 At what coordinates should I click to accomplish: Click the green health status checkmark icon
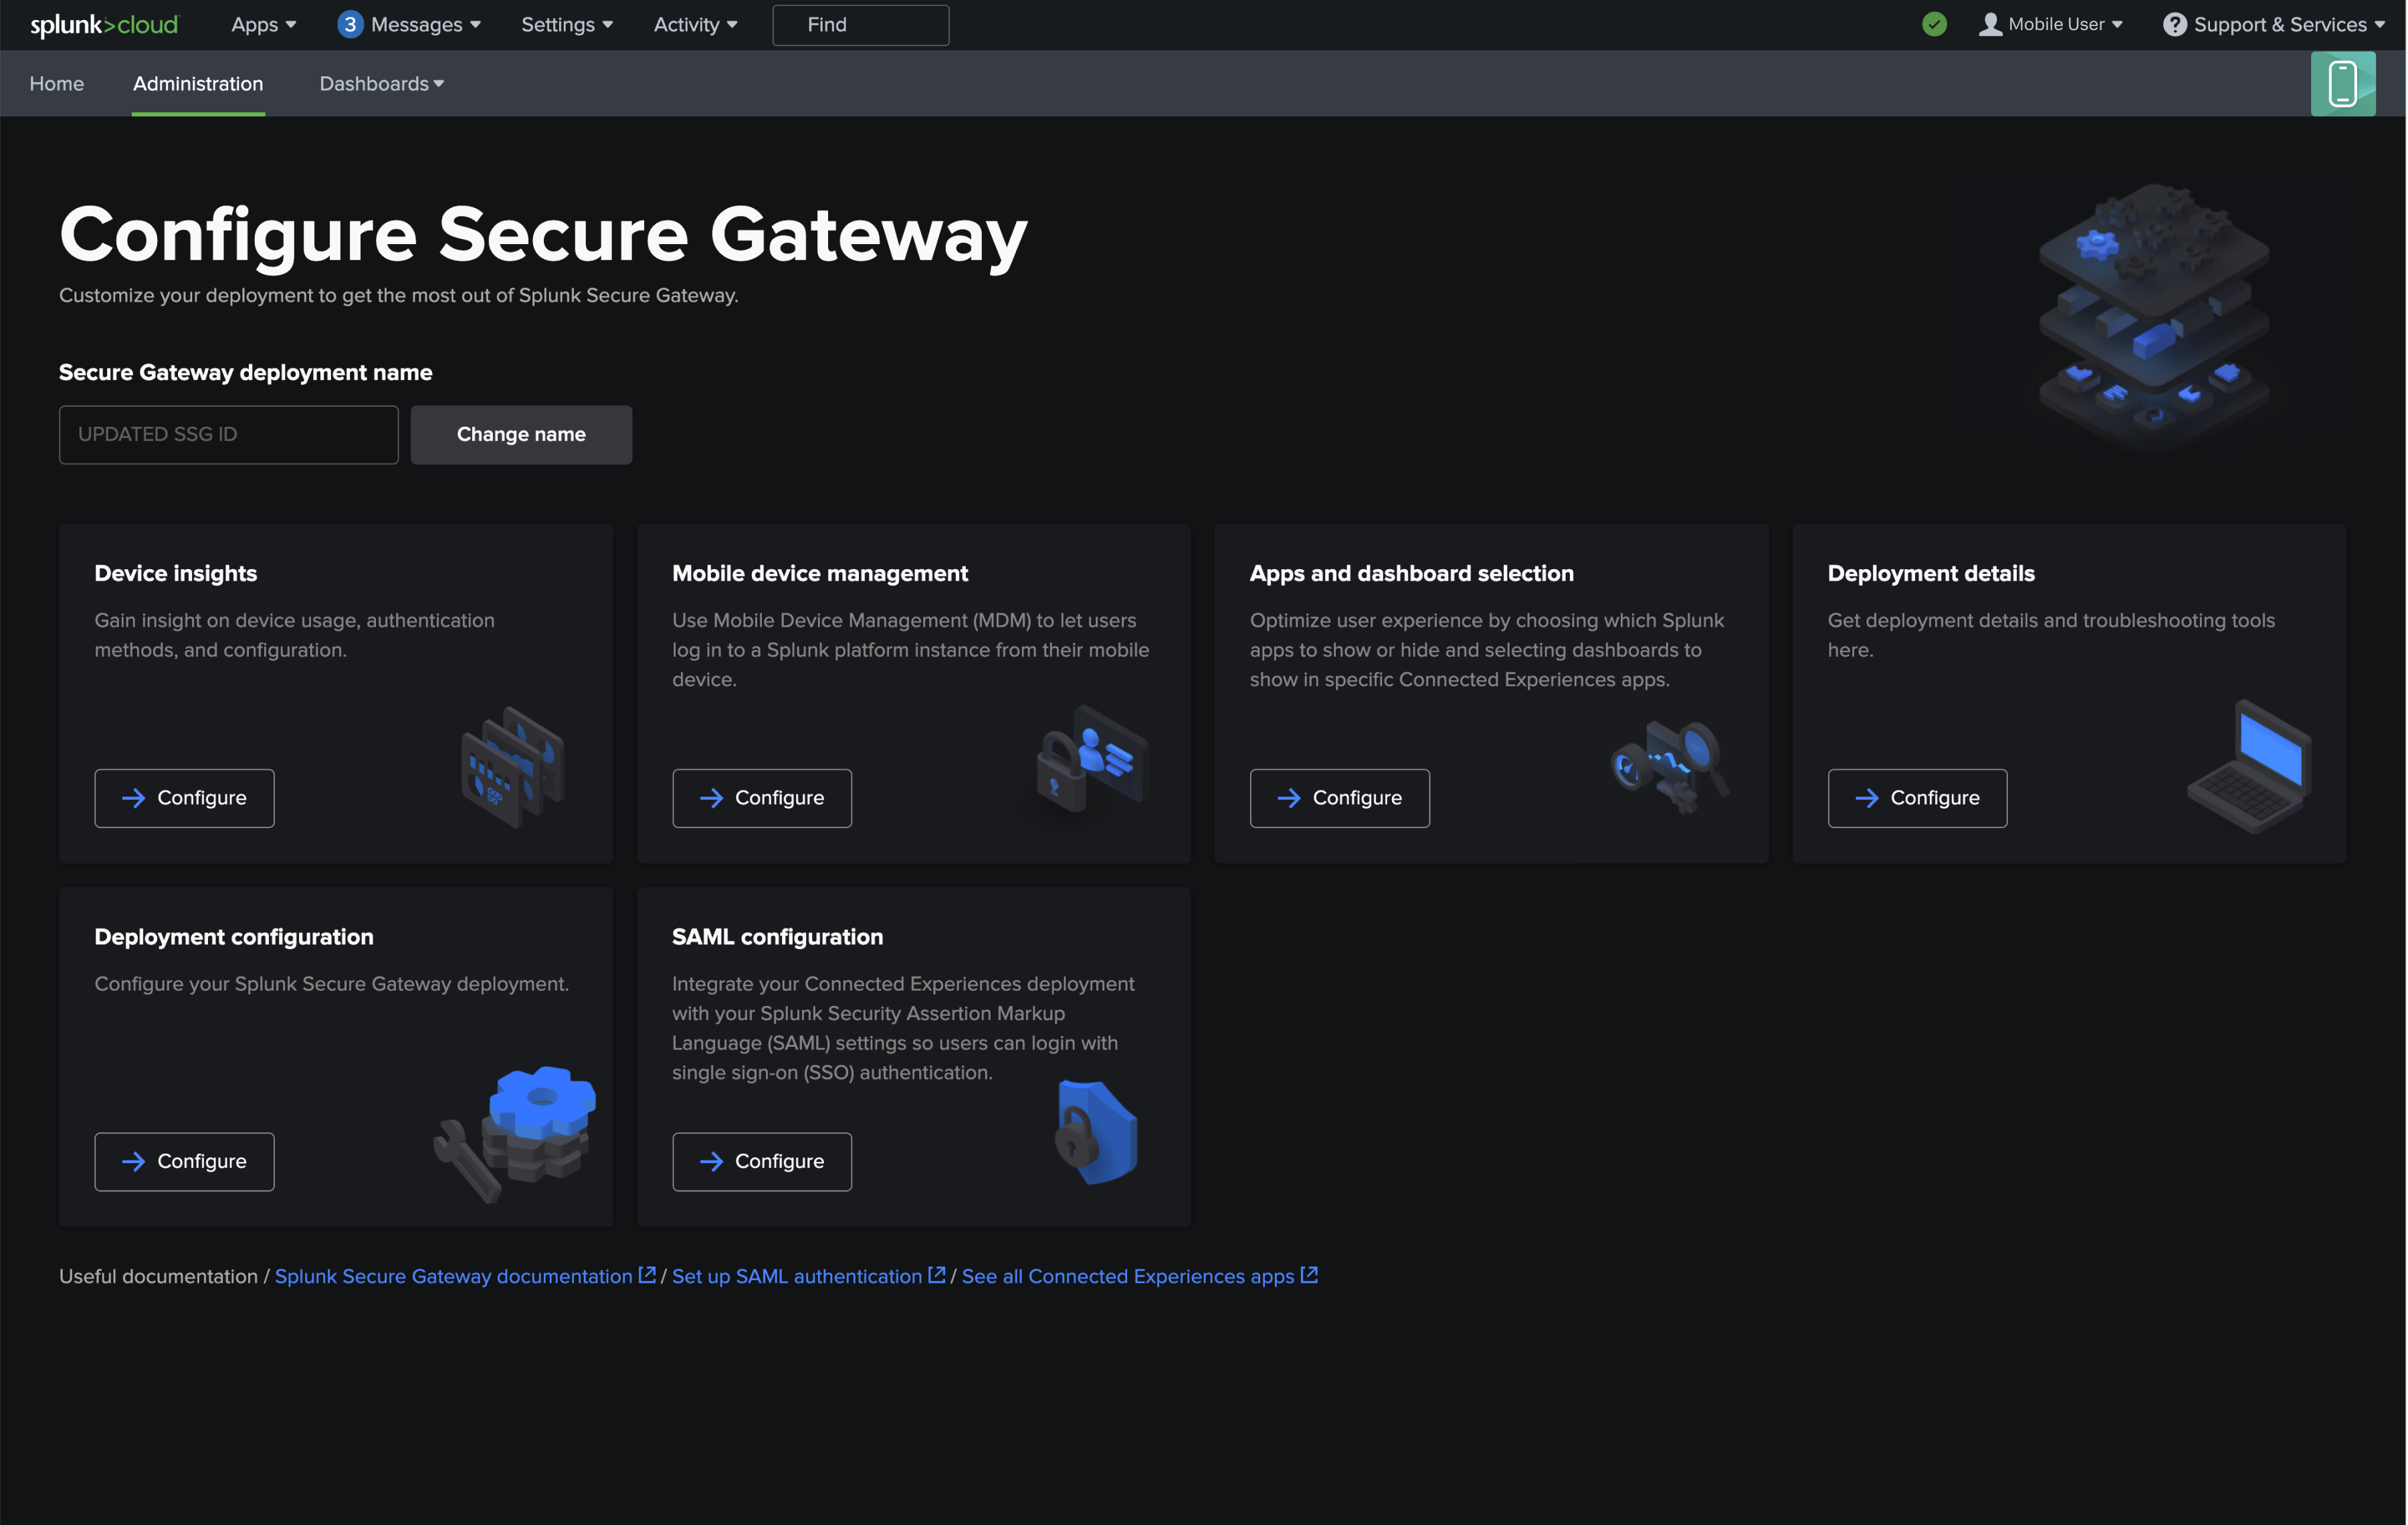(x=1934, y=24)
